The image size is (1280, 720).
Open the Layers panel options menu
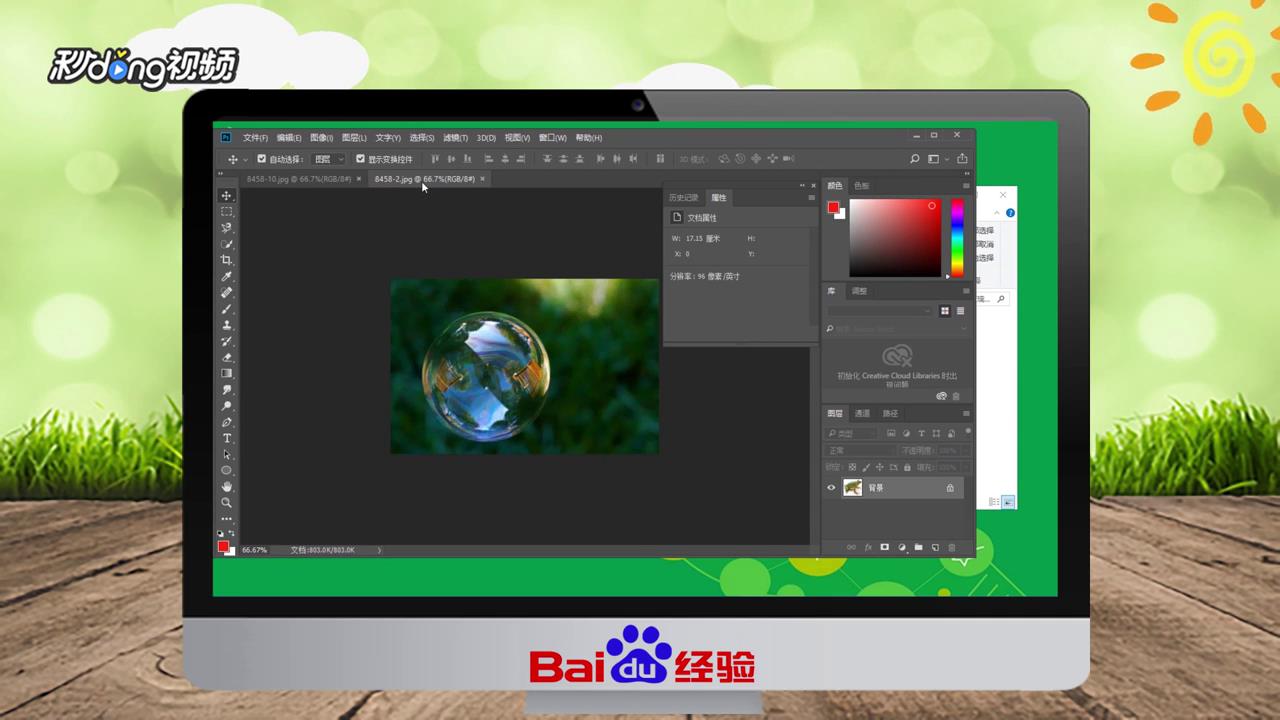click(x=966, y=413)
